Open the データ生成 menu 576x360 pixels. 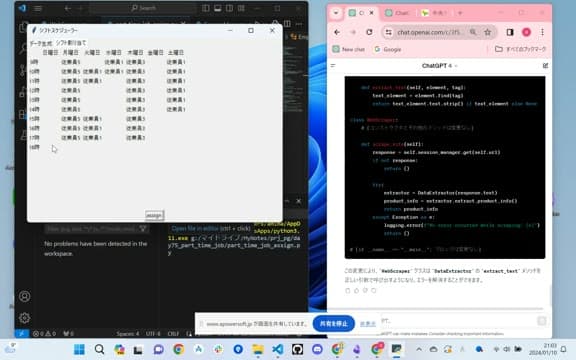pos(41,43)
